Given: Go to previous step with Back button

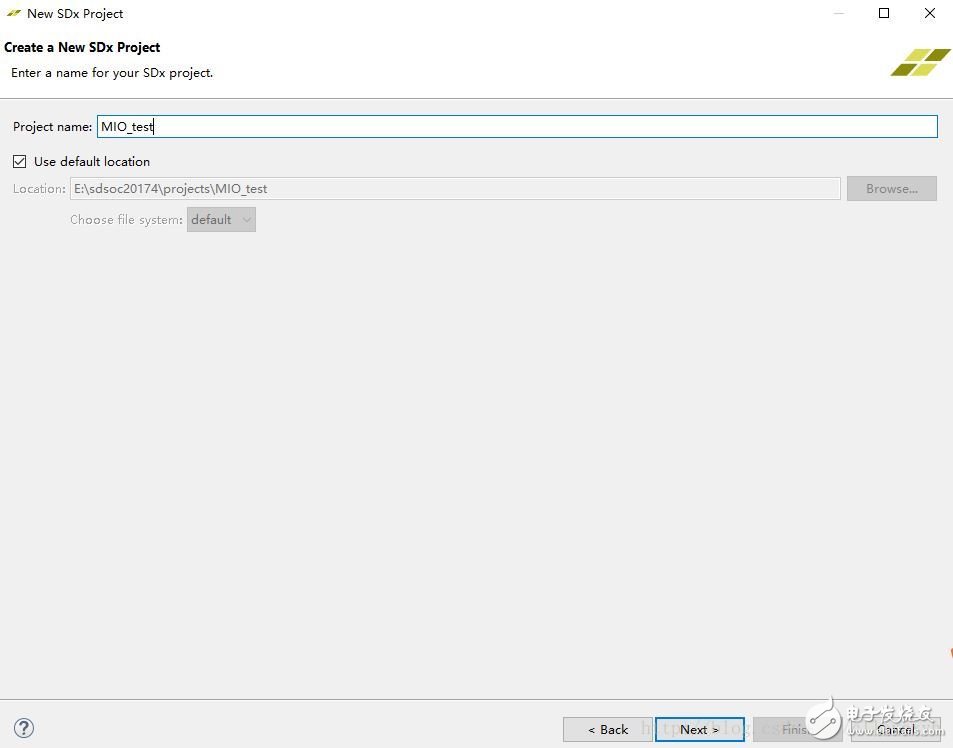Looking at the screenshot, I should (x=607, y=729).
